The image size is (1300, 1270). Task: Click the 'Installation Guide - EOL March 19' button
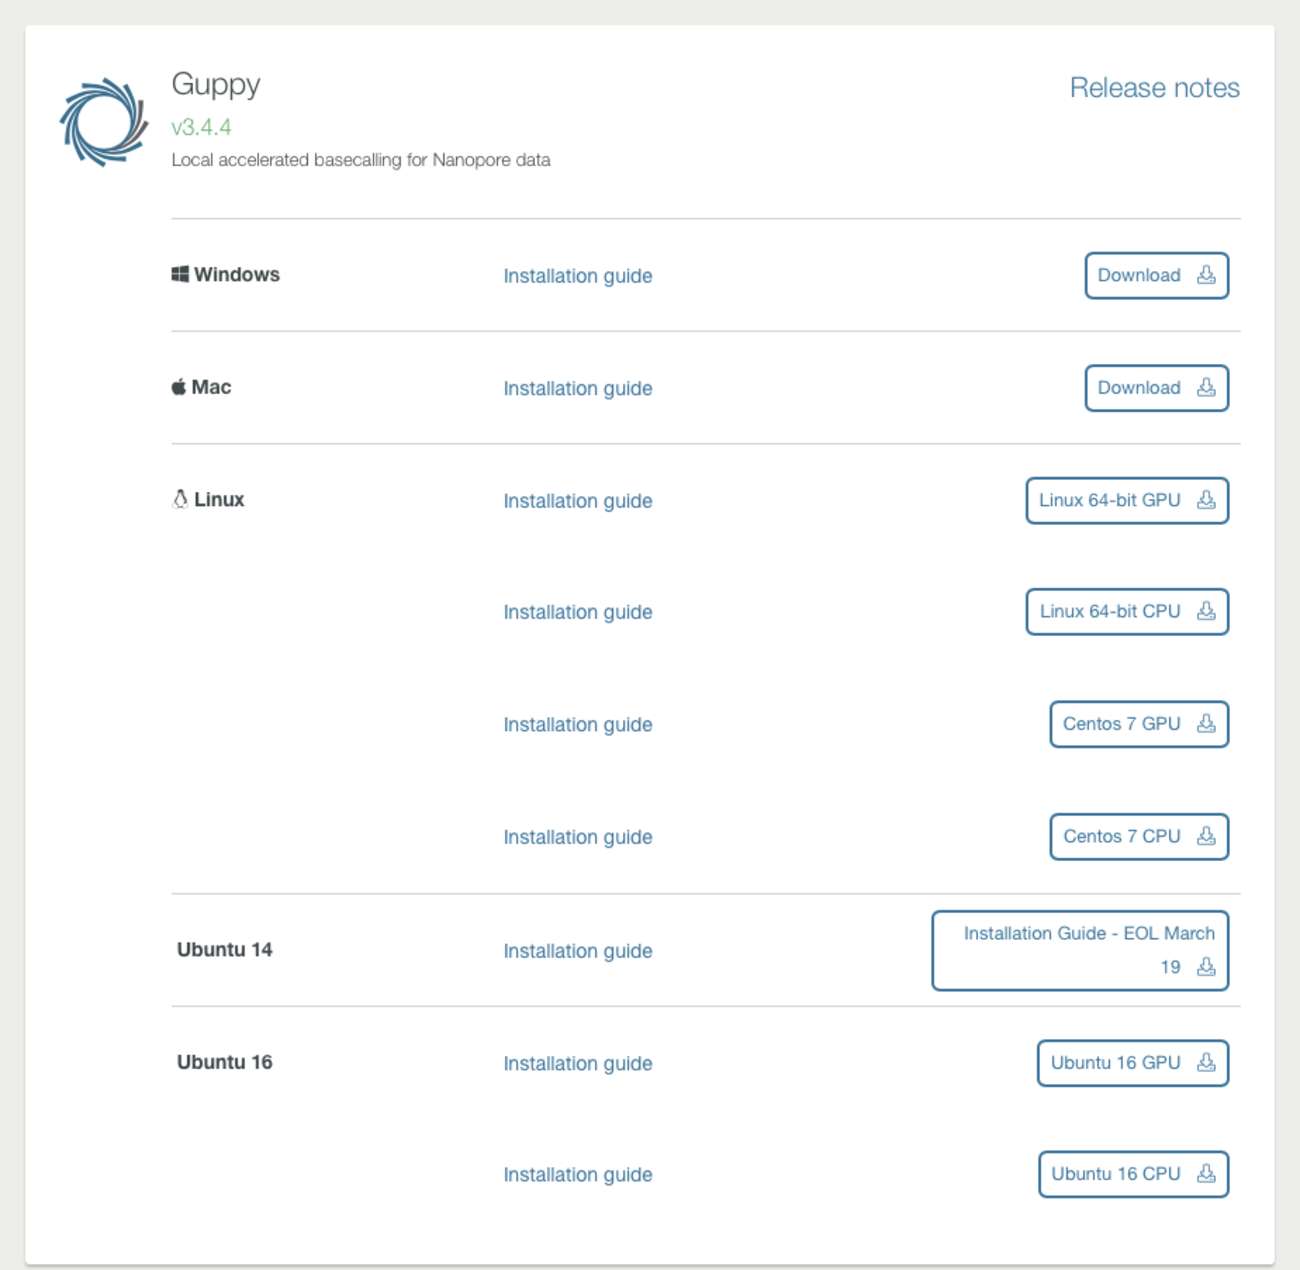coord(1080,951)
